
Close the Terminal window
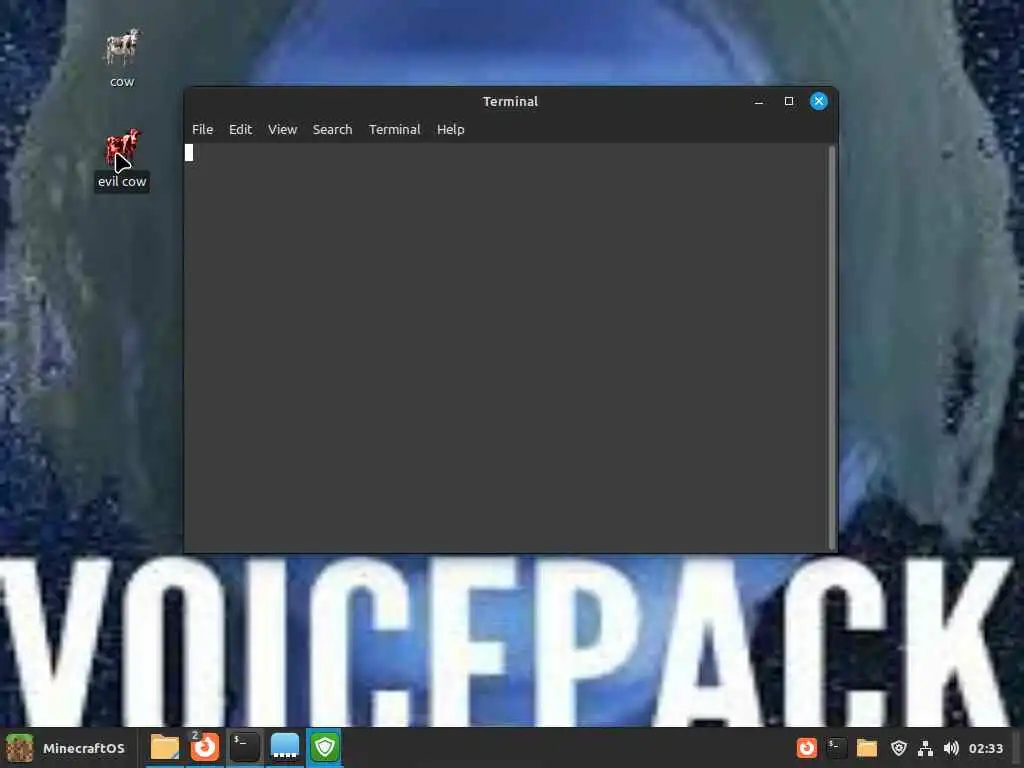point(818,101)
